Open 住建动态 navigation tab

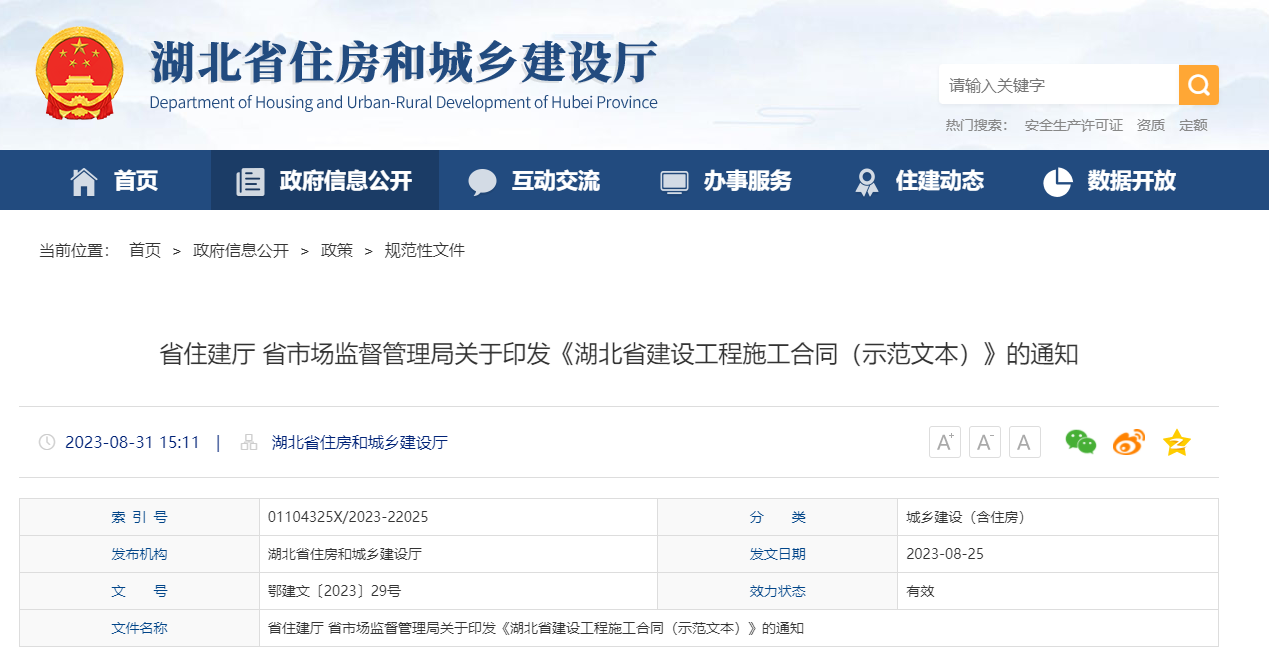click(x=940, y=181)
